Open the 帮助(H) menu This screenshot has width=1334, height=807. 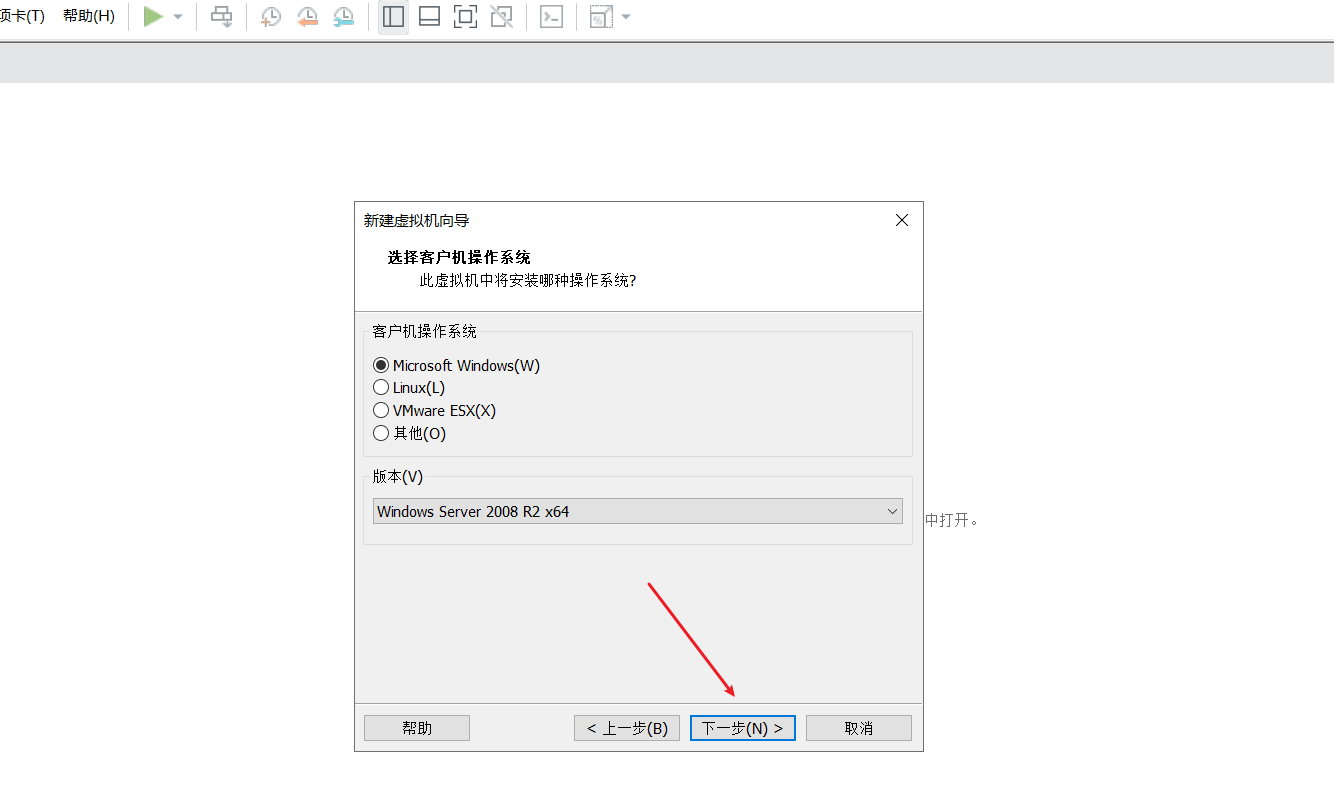pos(88,15)
